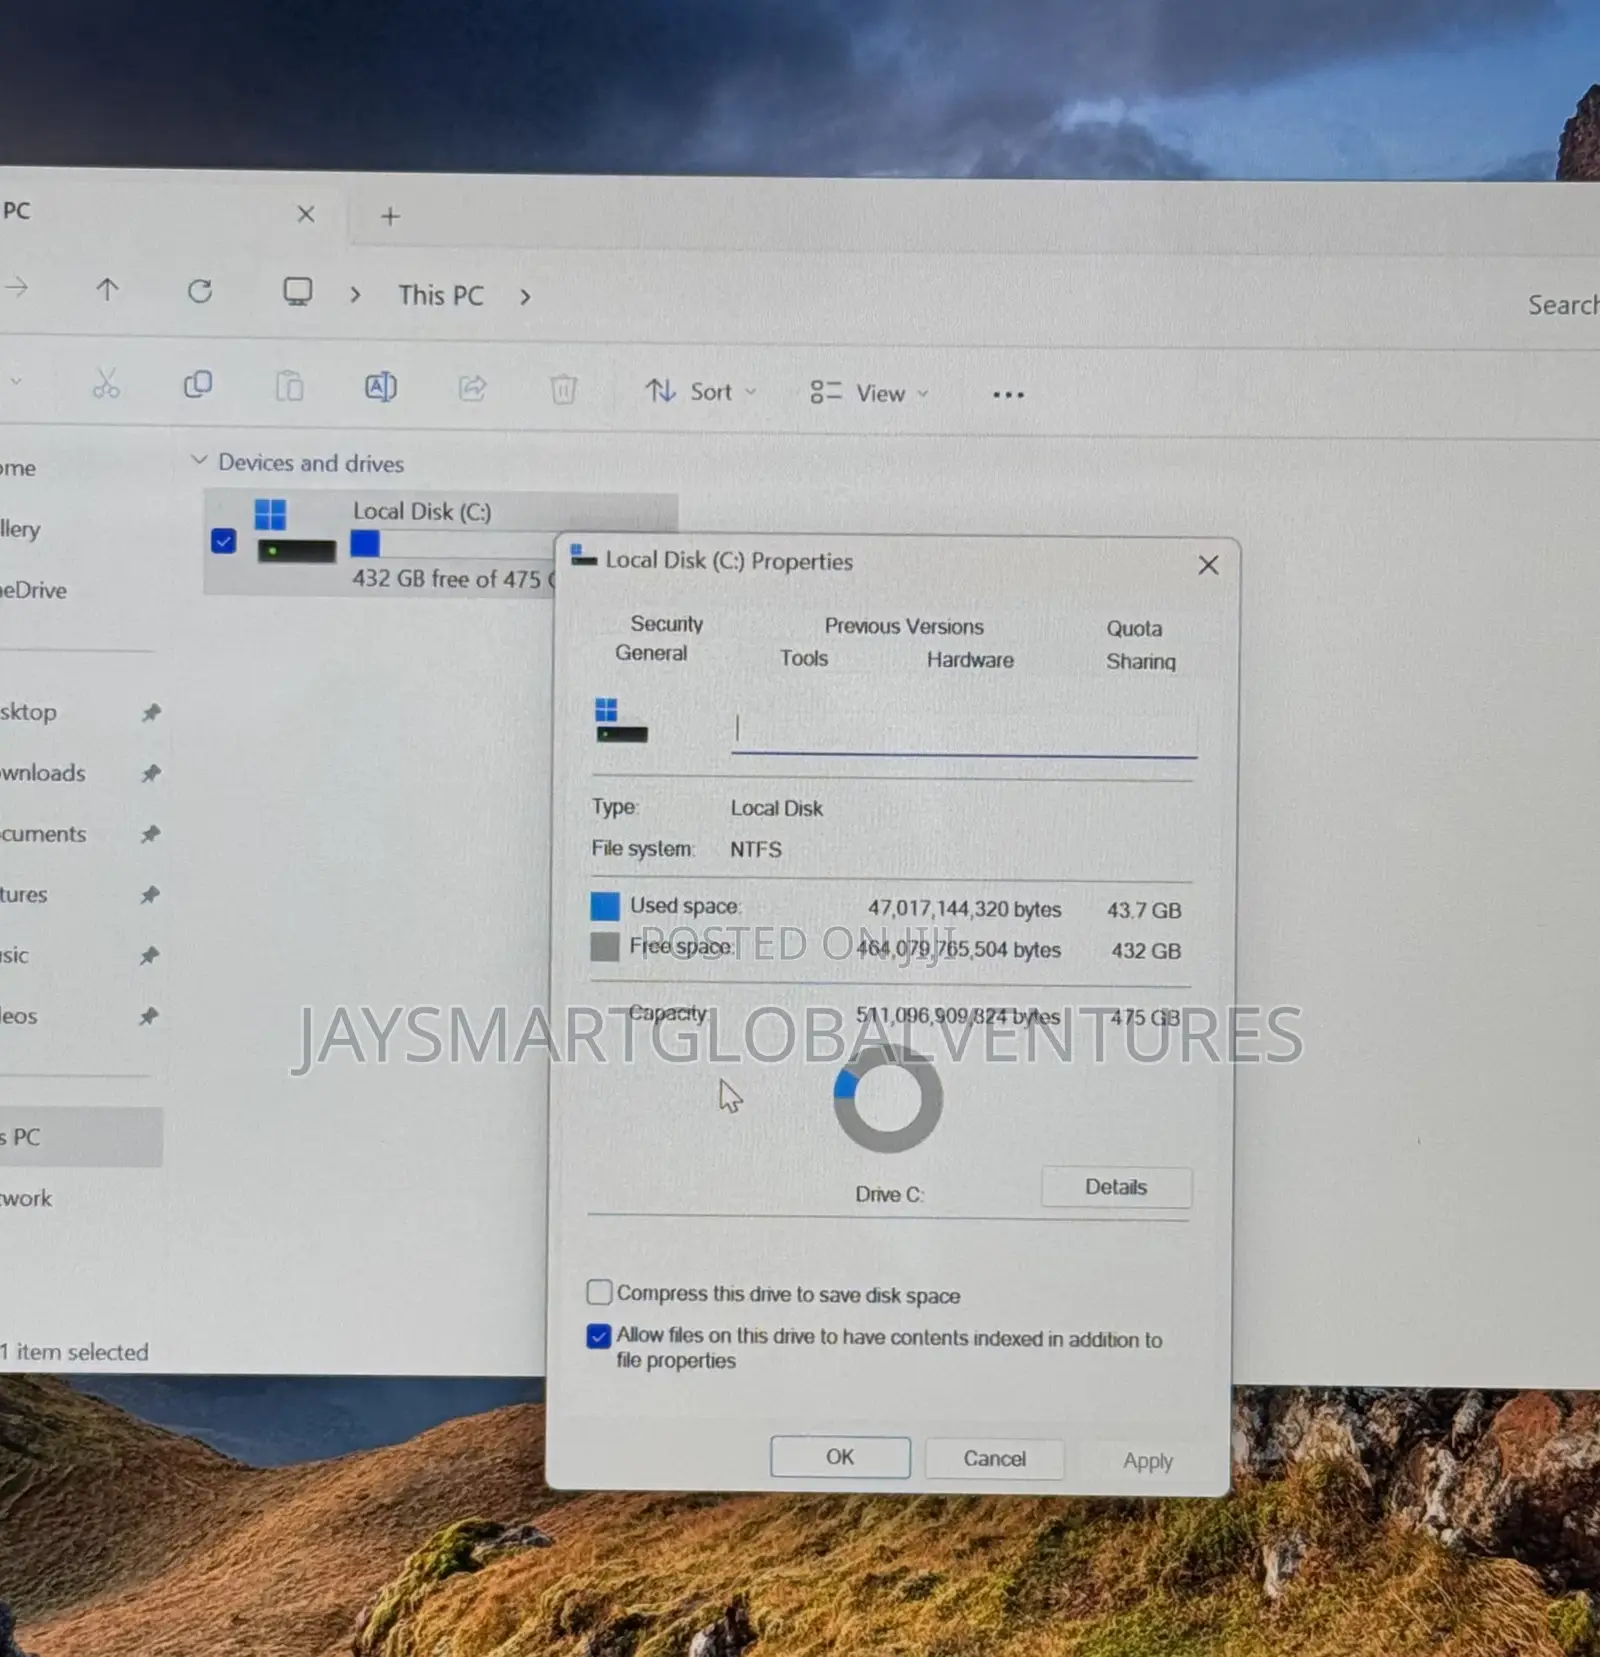1600x1657 pixels.
Task: Click the Share icon in toolbar
Action: 472,388
